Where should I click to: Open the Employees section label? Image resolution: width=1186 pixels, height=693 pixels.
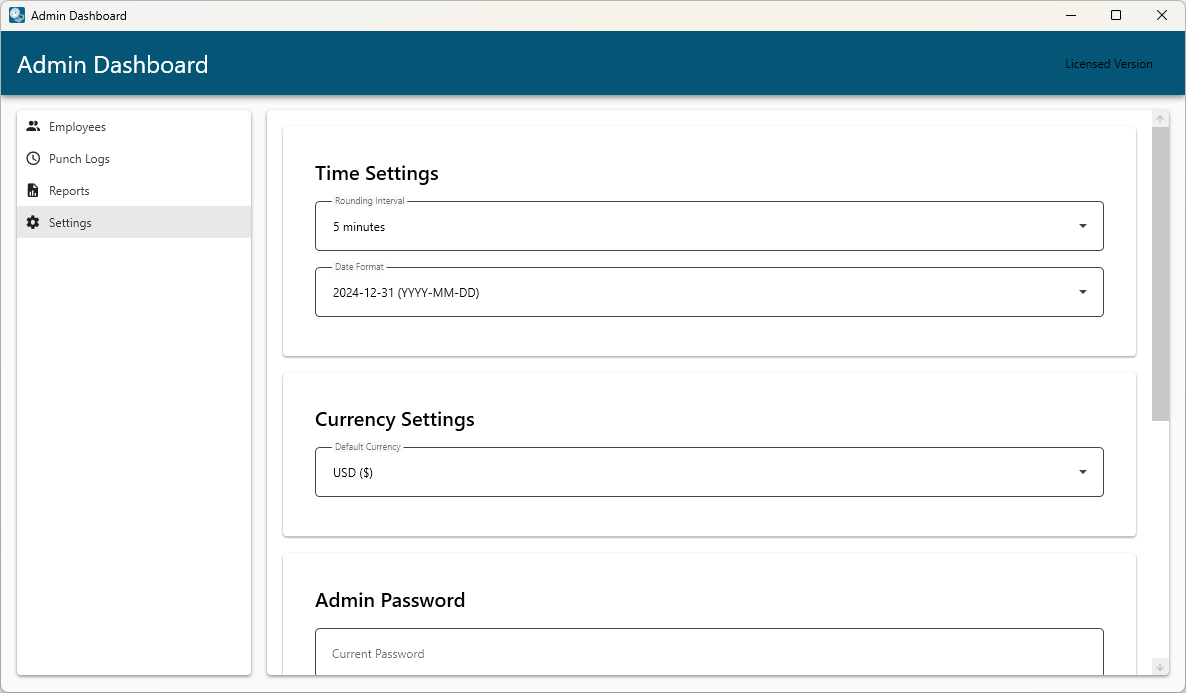[x=77, y=127]
